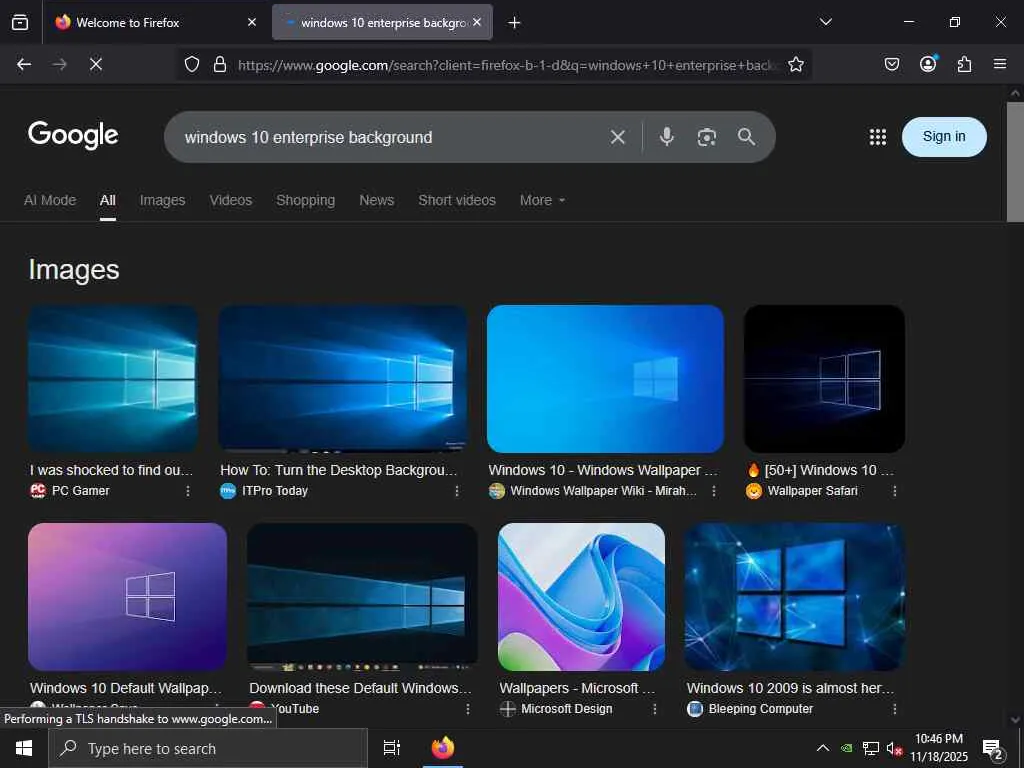This screenshot has width=1024, height=768.
Task: Open the Shopping results tab
Action: coord(306,200)
